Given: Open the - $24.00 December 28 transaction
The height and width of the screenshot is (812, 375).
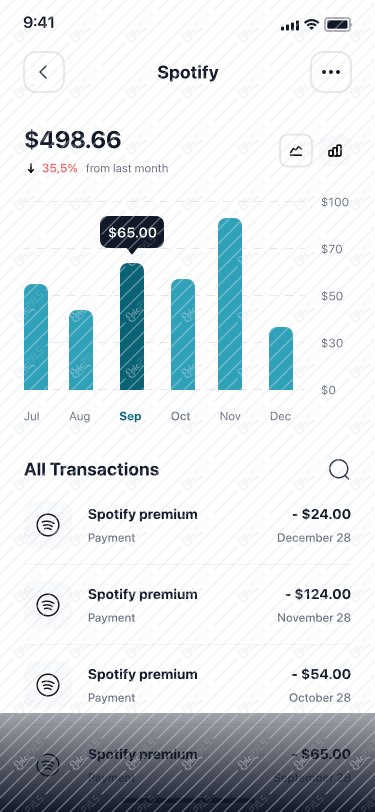Looking at the screenshot, I should [188, 525].
